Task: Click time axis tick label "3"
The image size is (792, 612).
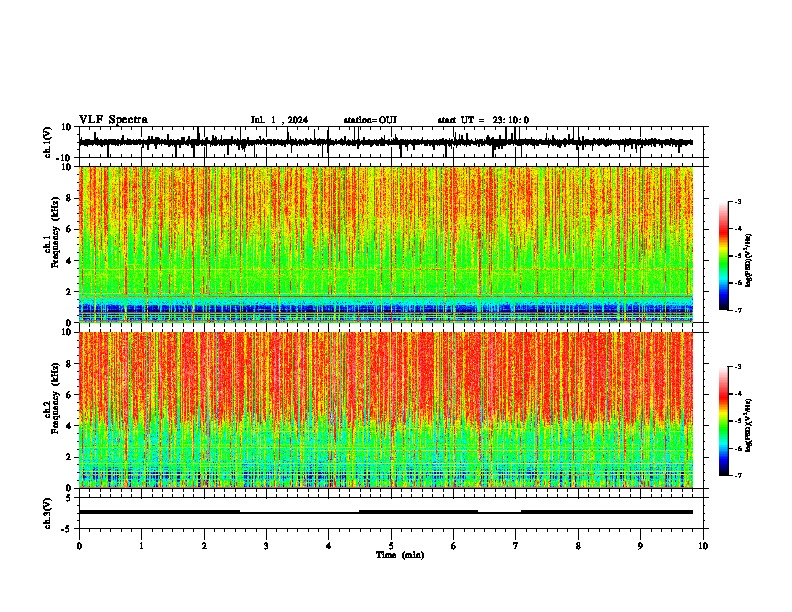Action: click(x=266, y=546)
